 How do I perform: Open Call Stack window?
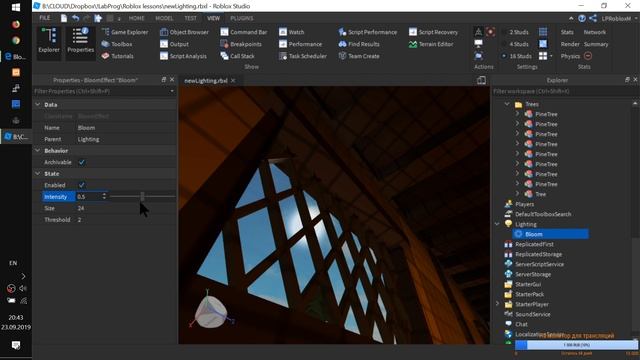[x=237, y=56]
